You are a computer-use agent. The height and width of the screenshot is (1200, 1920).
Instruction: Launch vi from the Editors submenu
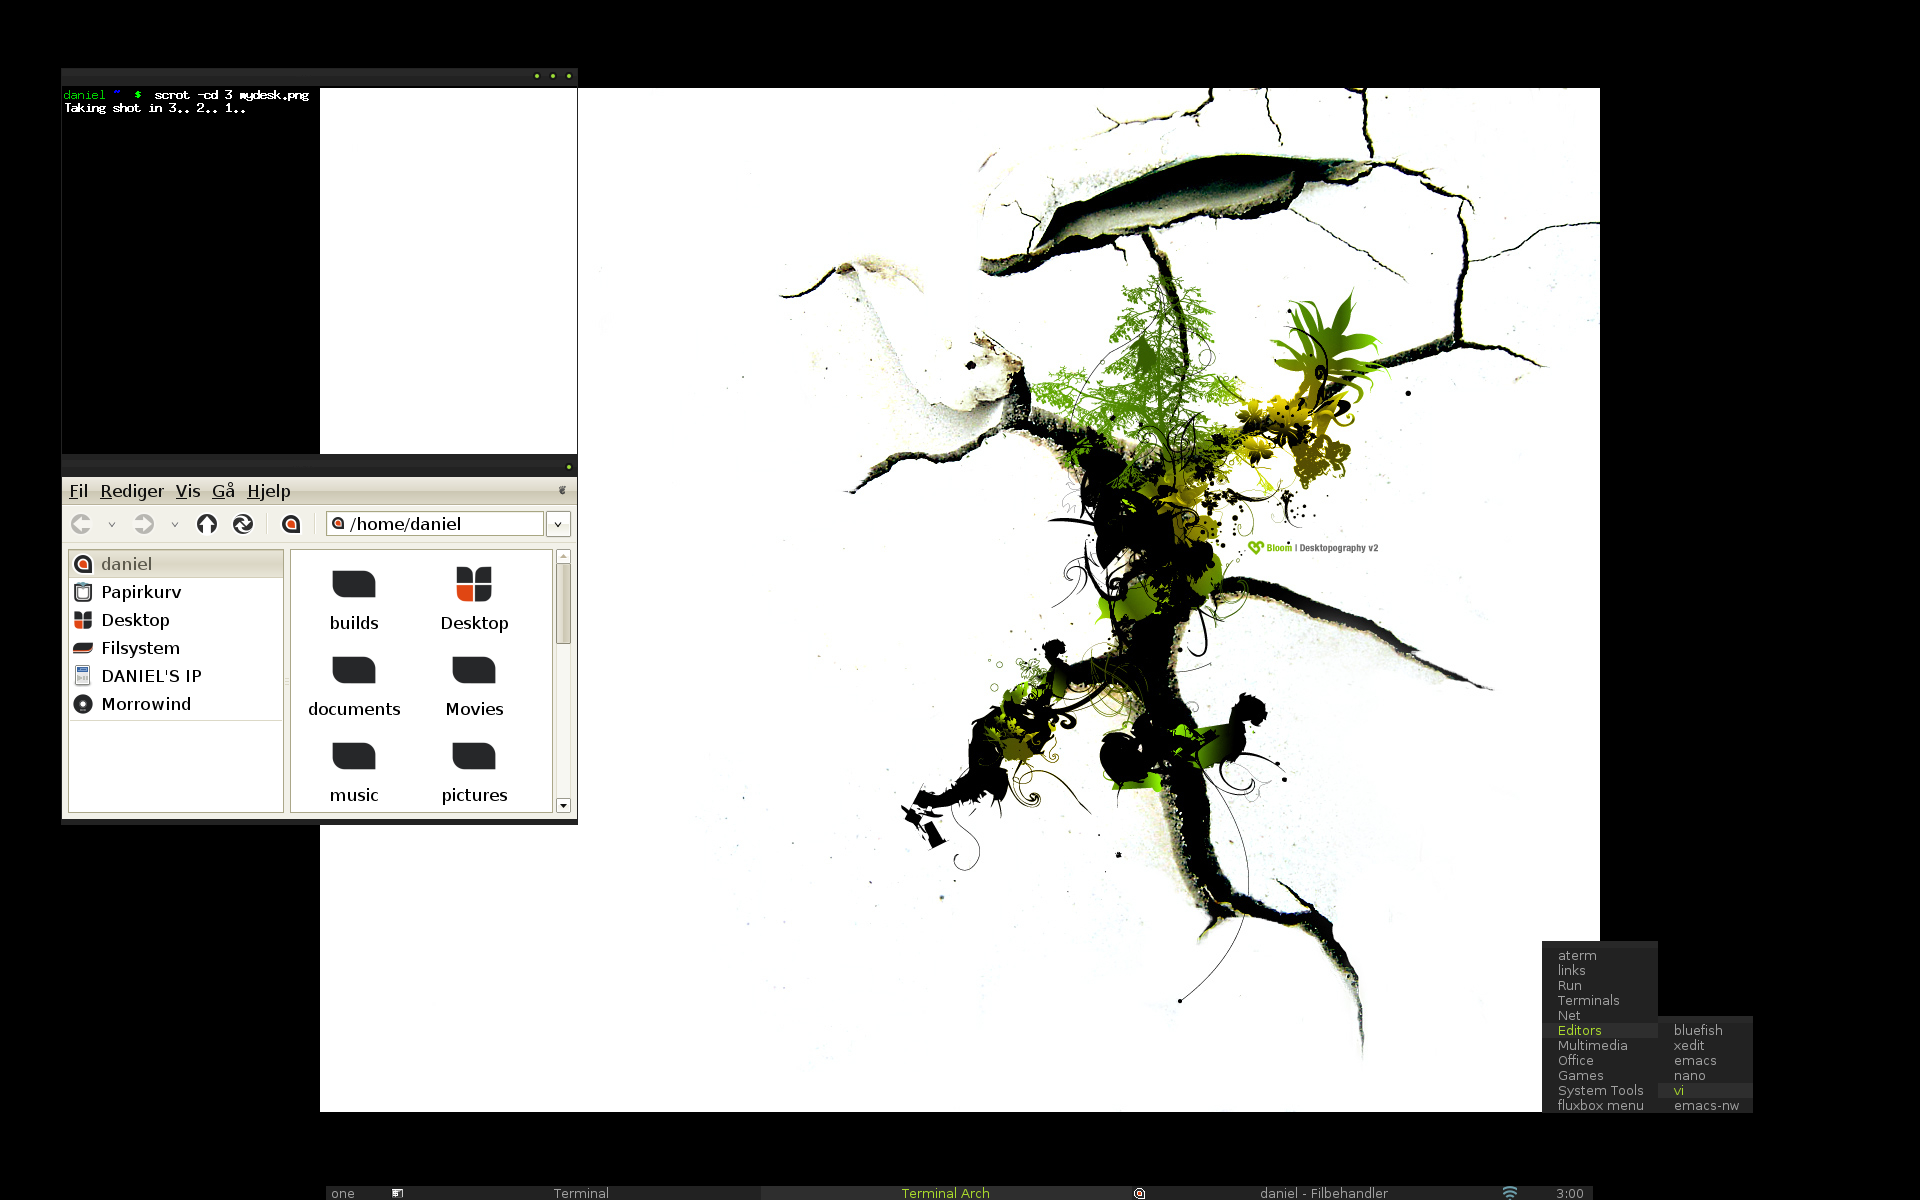(1705, 1091)
